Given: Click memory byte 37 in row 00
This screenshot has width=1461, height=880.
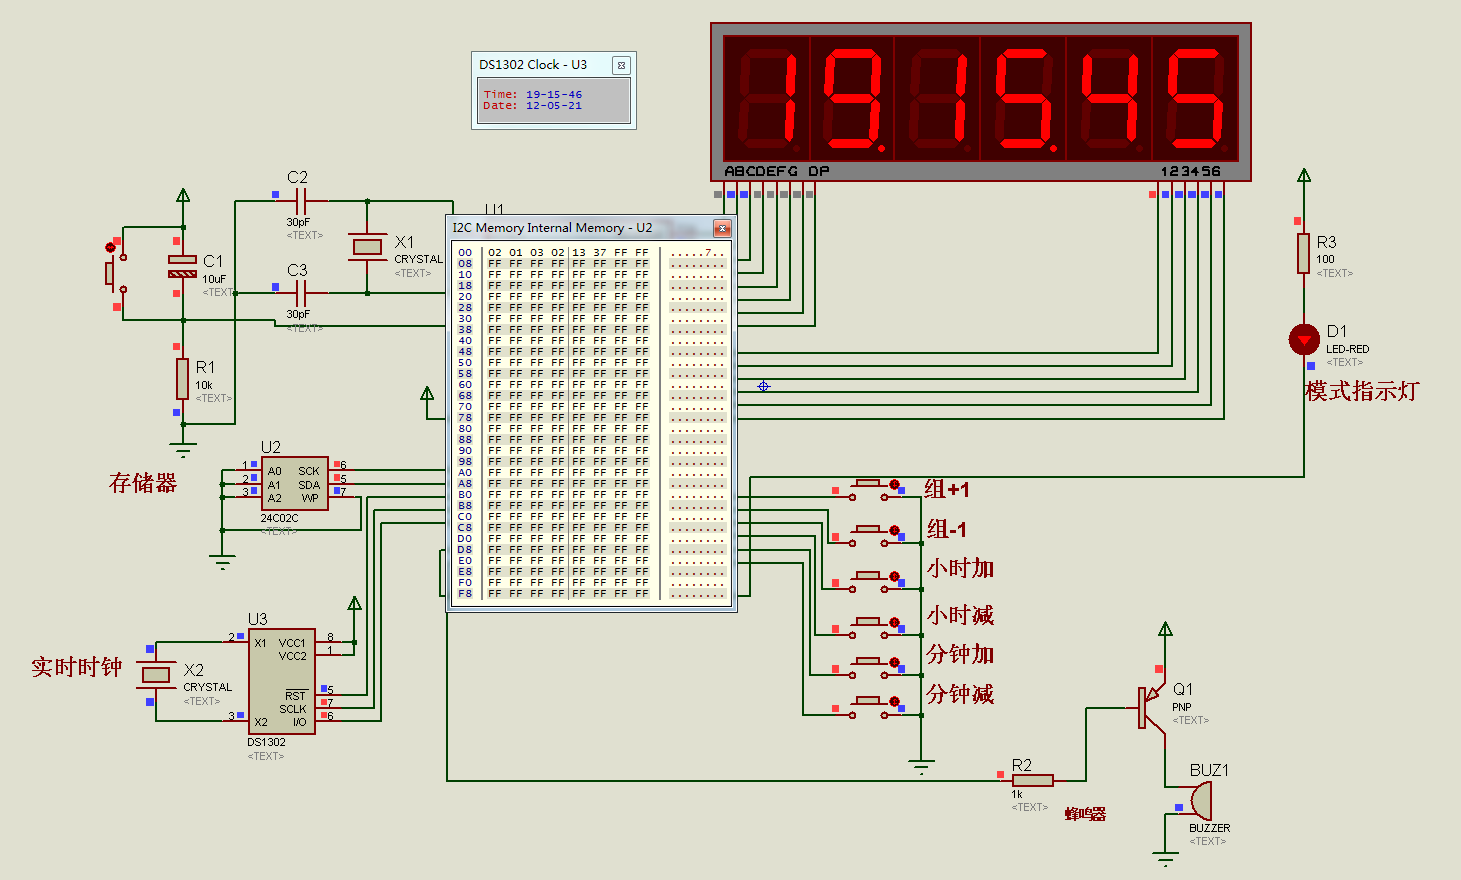Looking at the screenshot, I should pos(600,253).
